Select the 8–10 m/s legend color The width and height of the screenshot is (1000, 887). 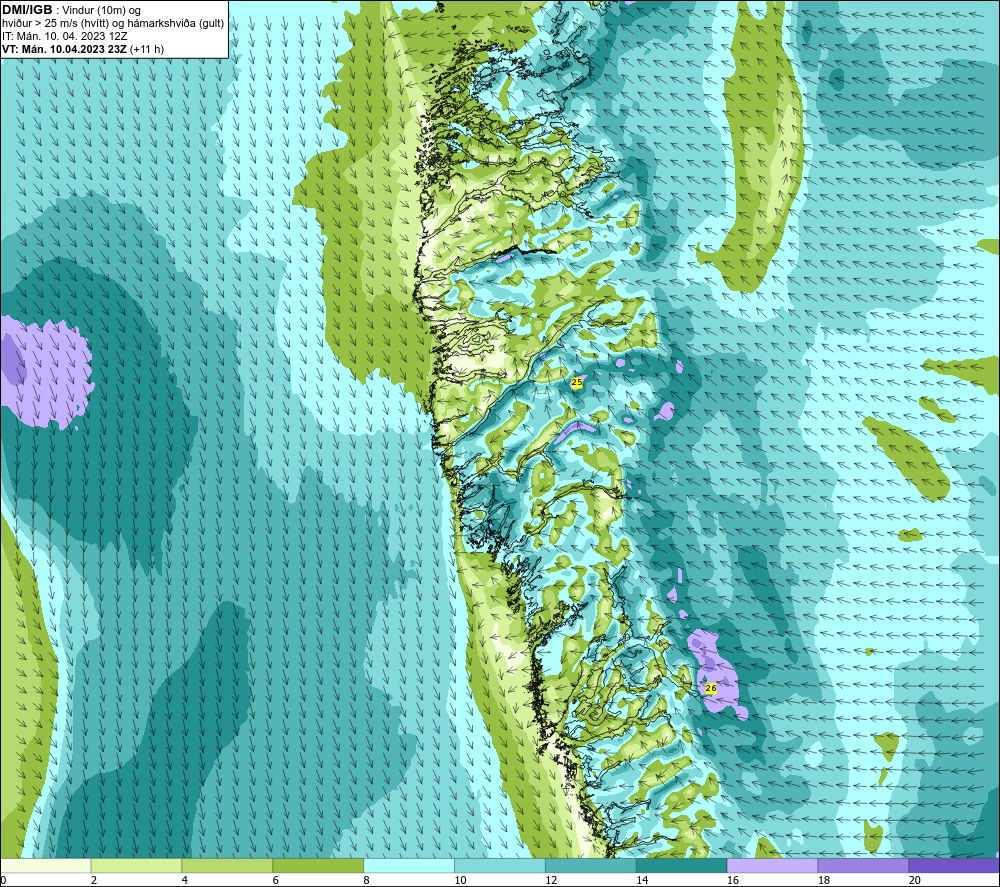[x=409, y=865]
